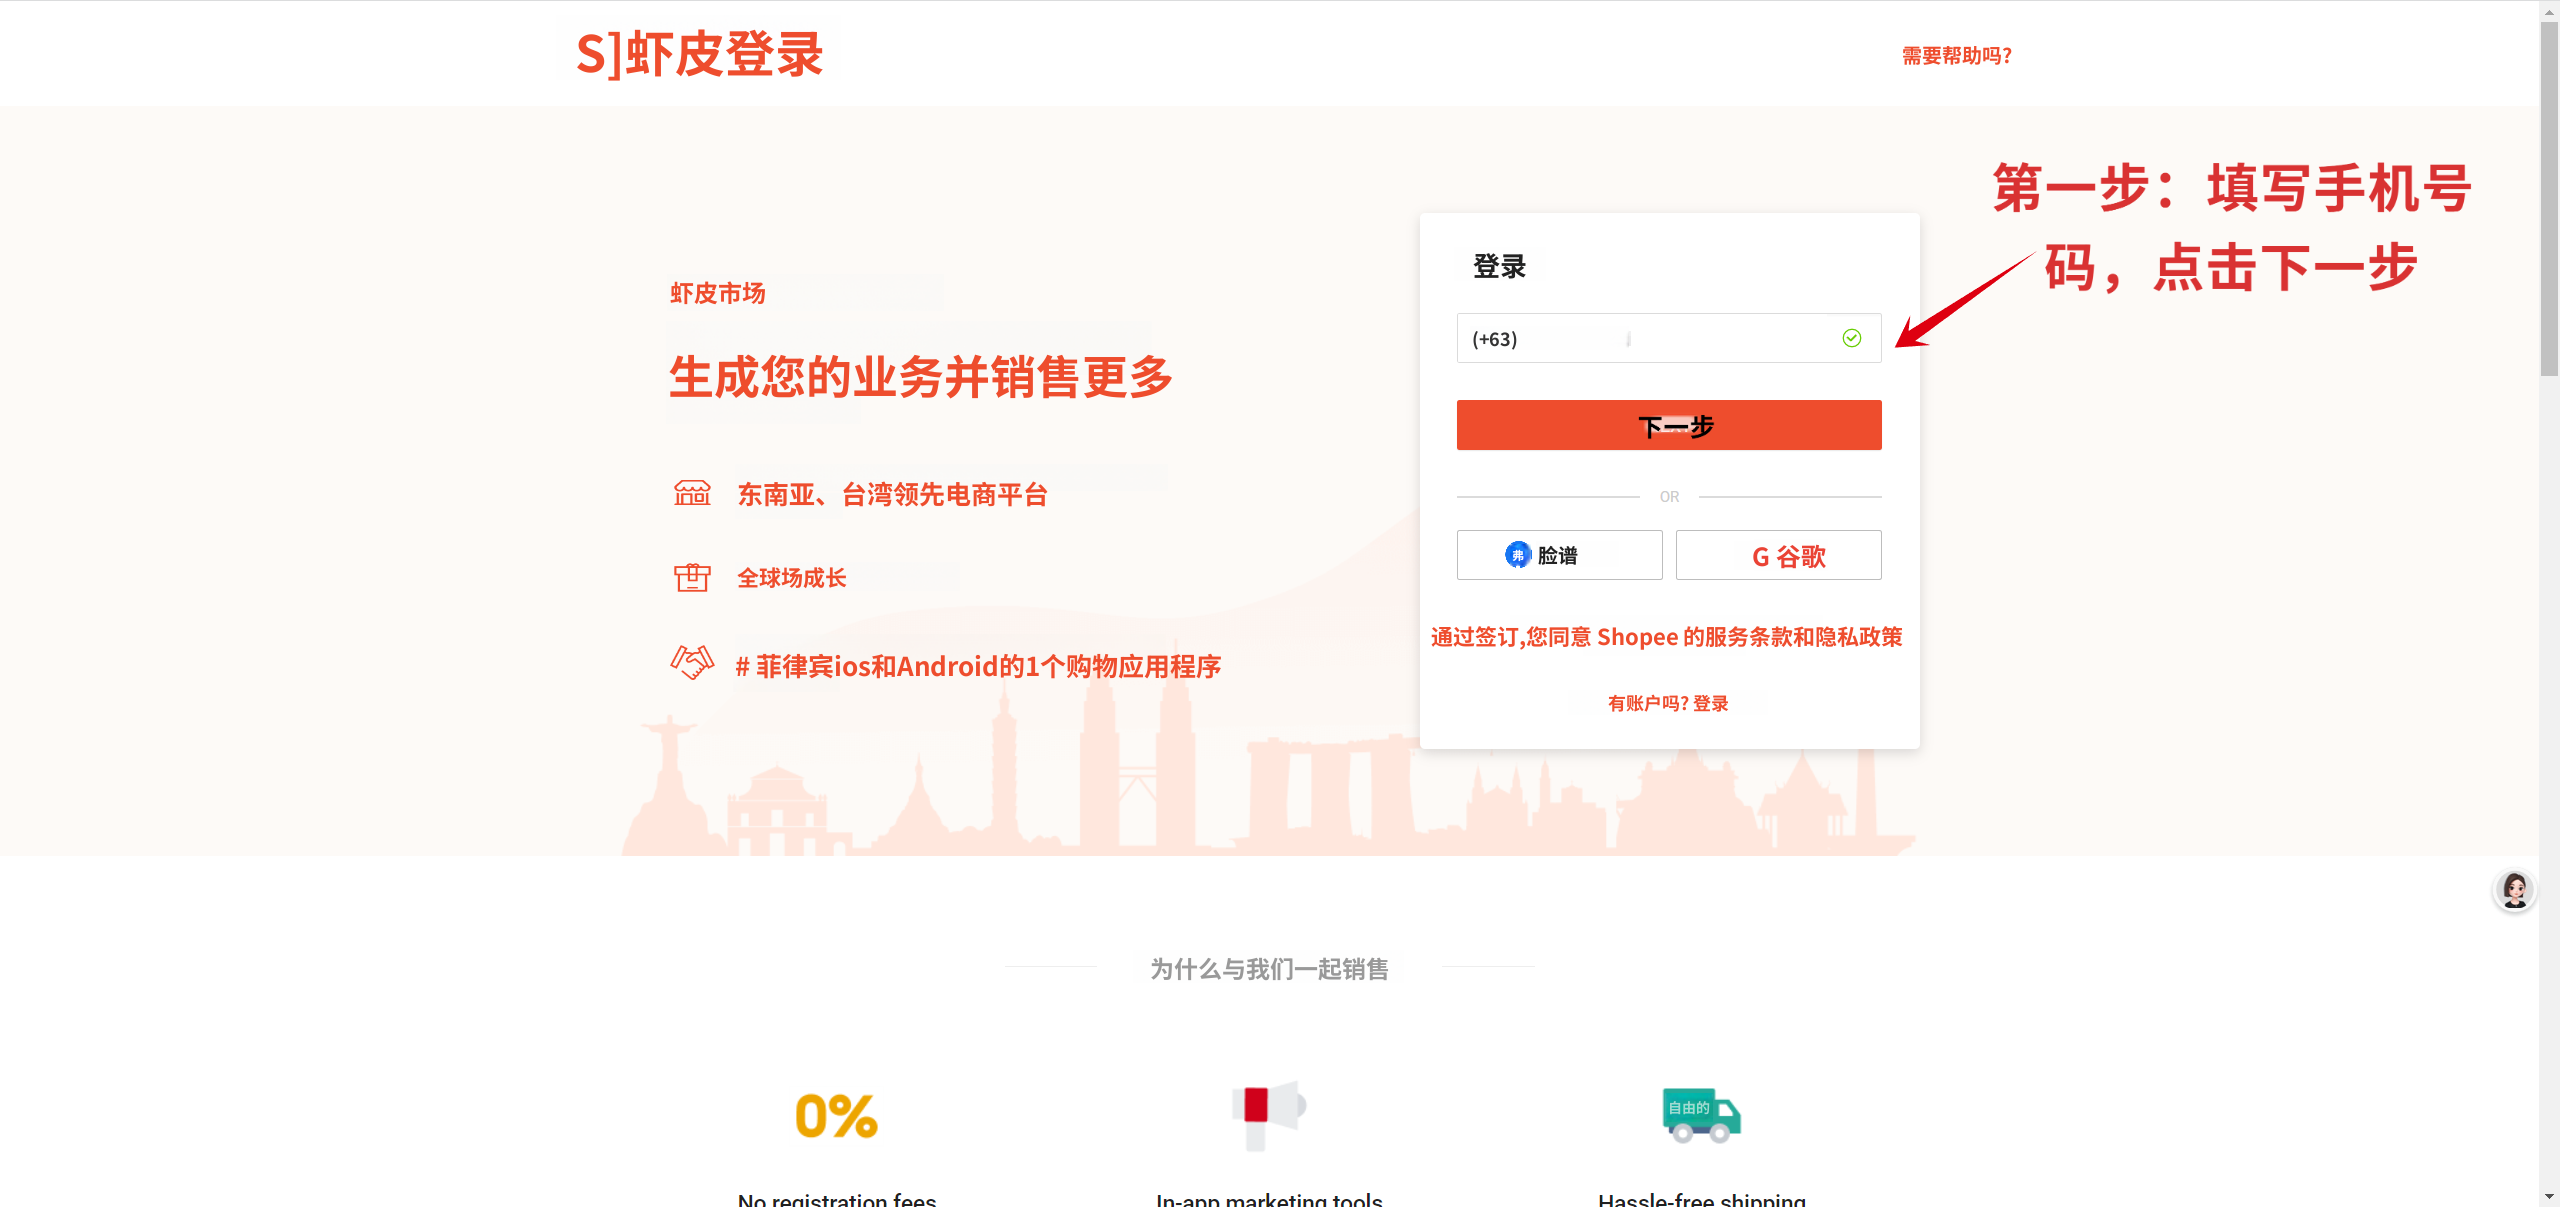Click the 东南亚、台湾领先电商平台 text
2560x1207 pixels.
(x=893, y=494)
